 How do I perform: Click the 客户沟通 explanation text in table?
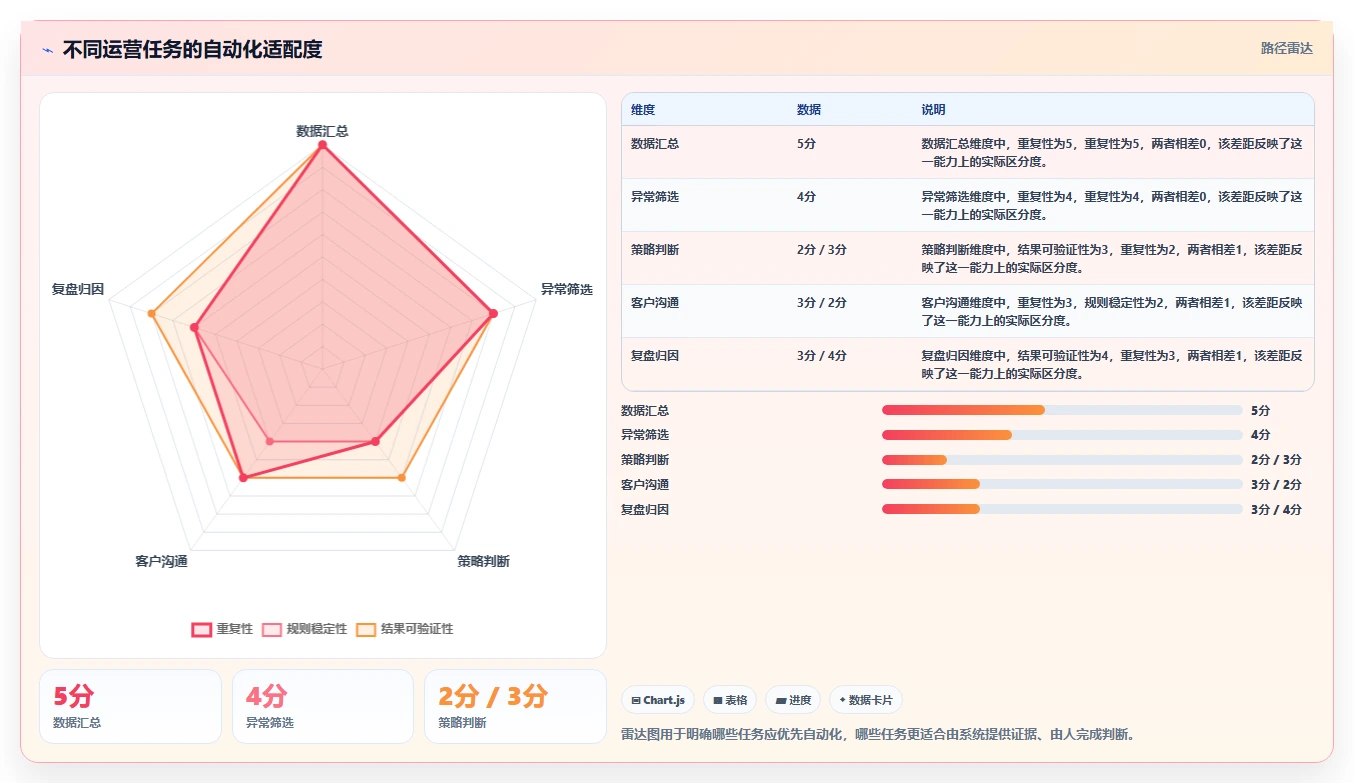[1112, 311]
